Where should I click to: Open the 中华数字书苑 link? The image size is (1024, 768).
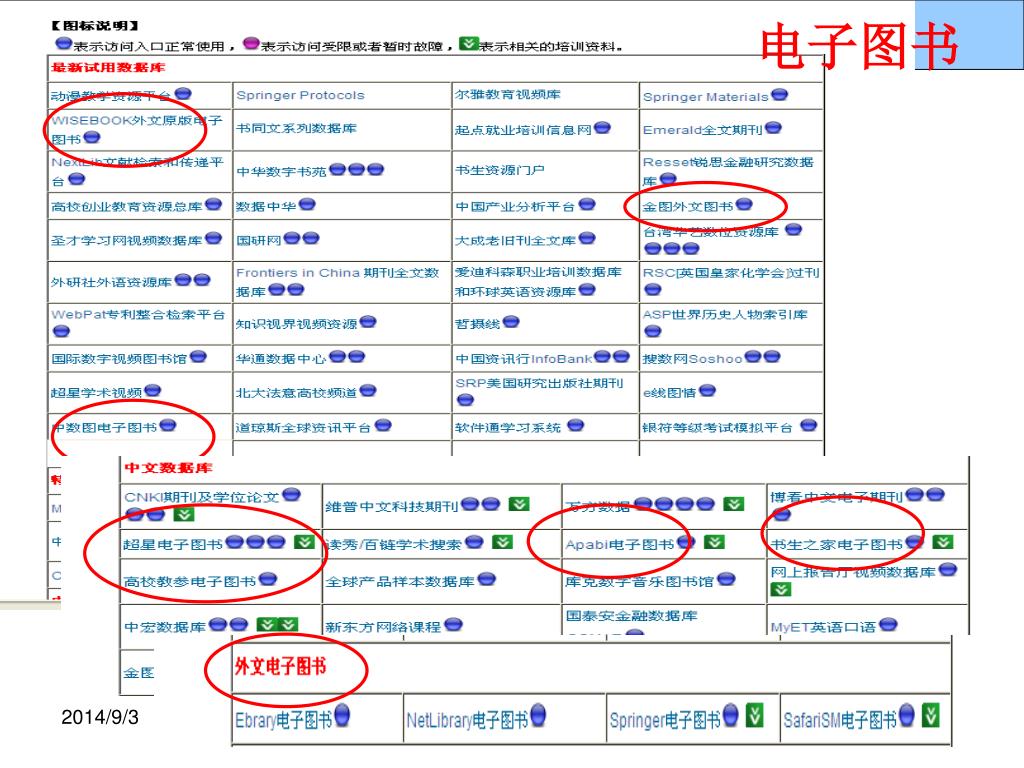281,172
